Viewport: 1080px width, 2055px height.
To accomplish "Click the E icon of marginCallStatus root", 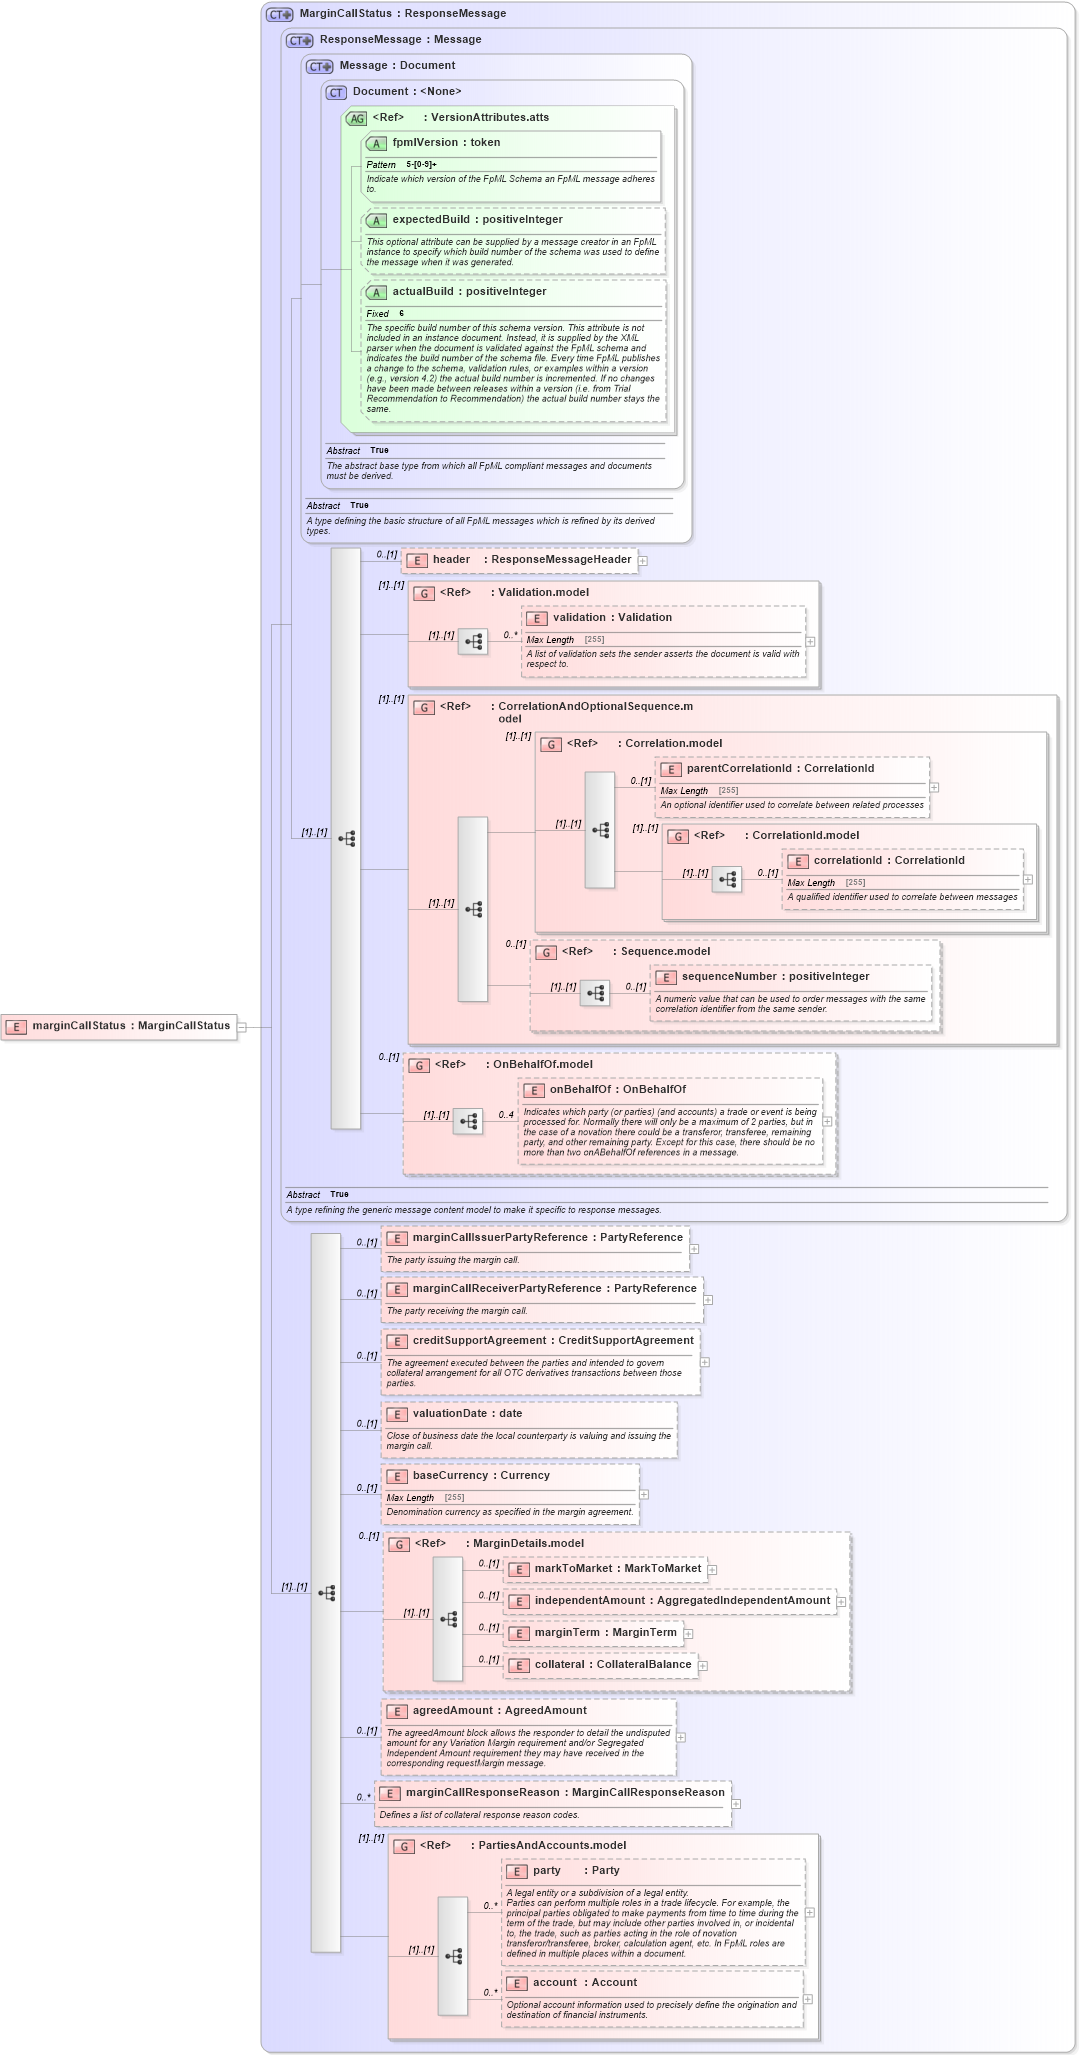I will click(16, 1027).
